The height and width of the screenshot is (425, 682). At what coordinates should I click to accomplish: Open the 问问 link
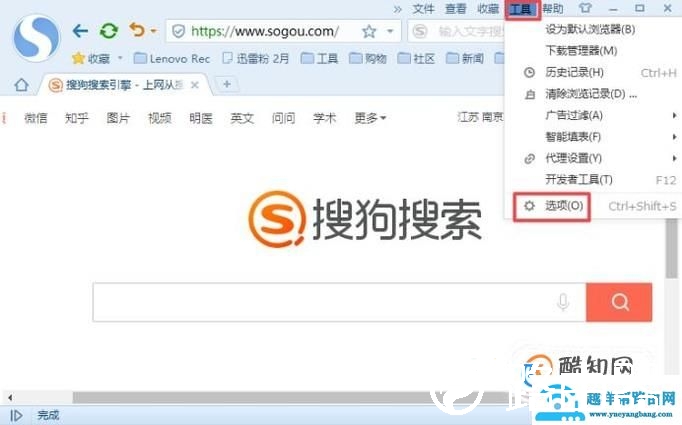pos(284,118)
